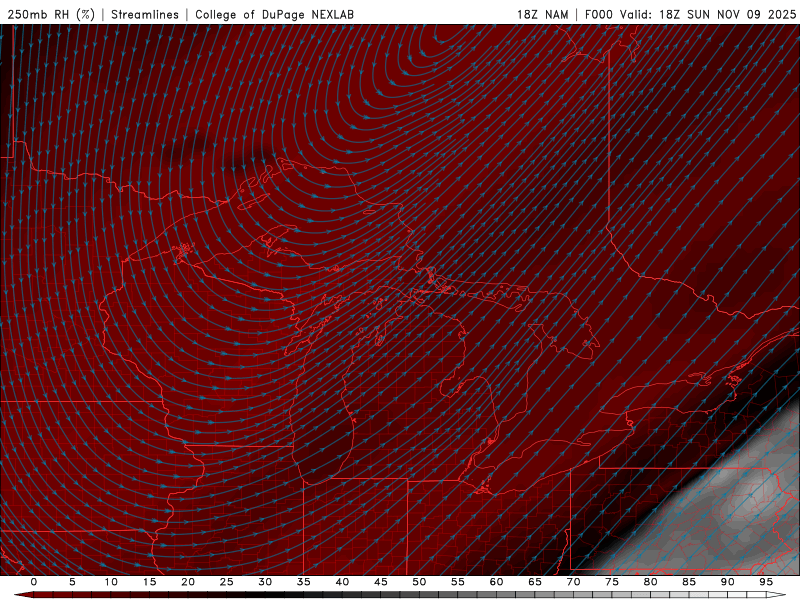Click the 25 value on the color scale
This screenshot has height=600, width=800.
point(227,582)
